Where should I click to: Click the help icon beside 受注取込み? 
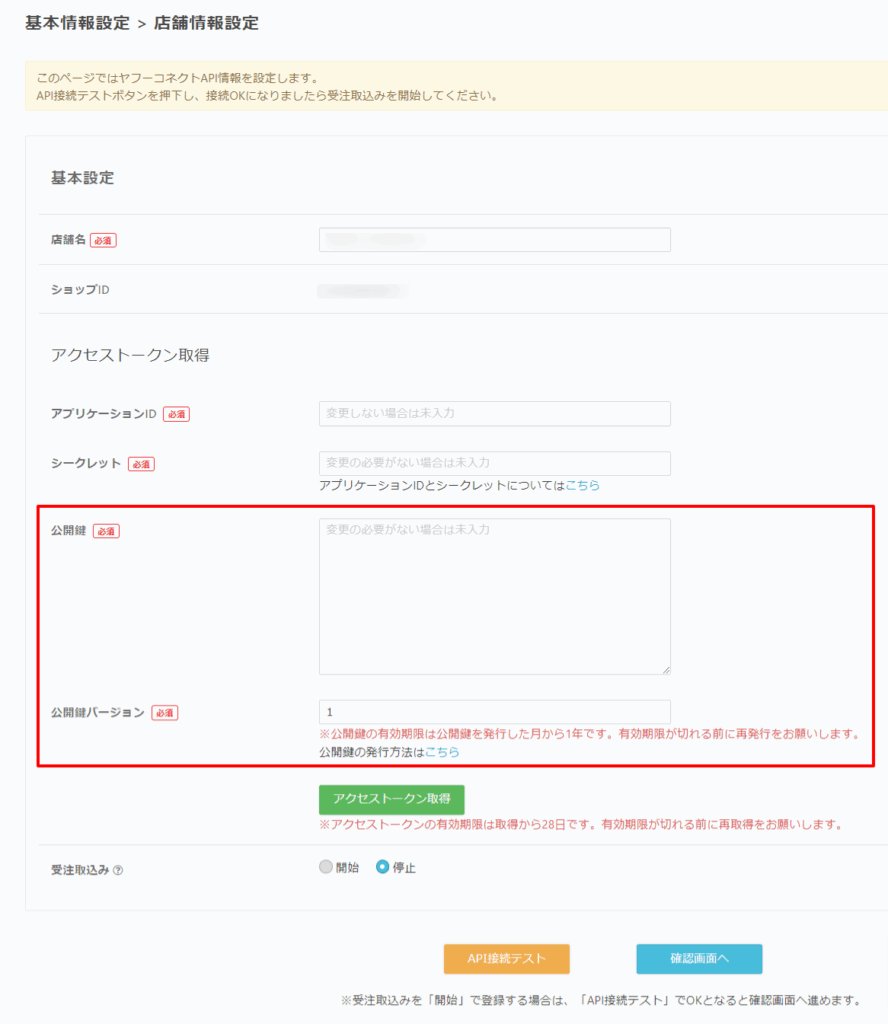tap(118, 870)
